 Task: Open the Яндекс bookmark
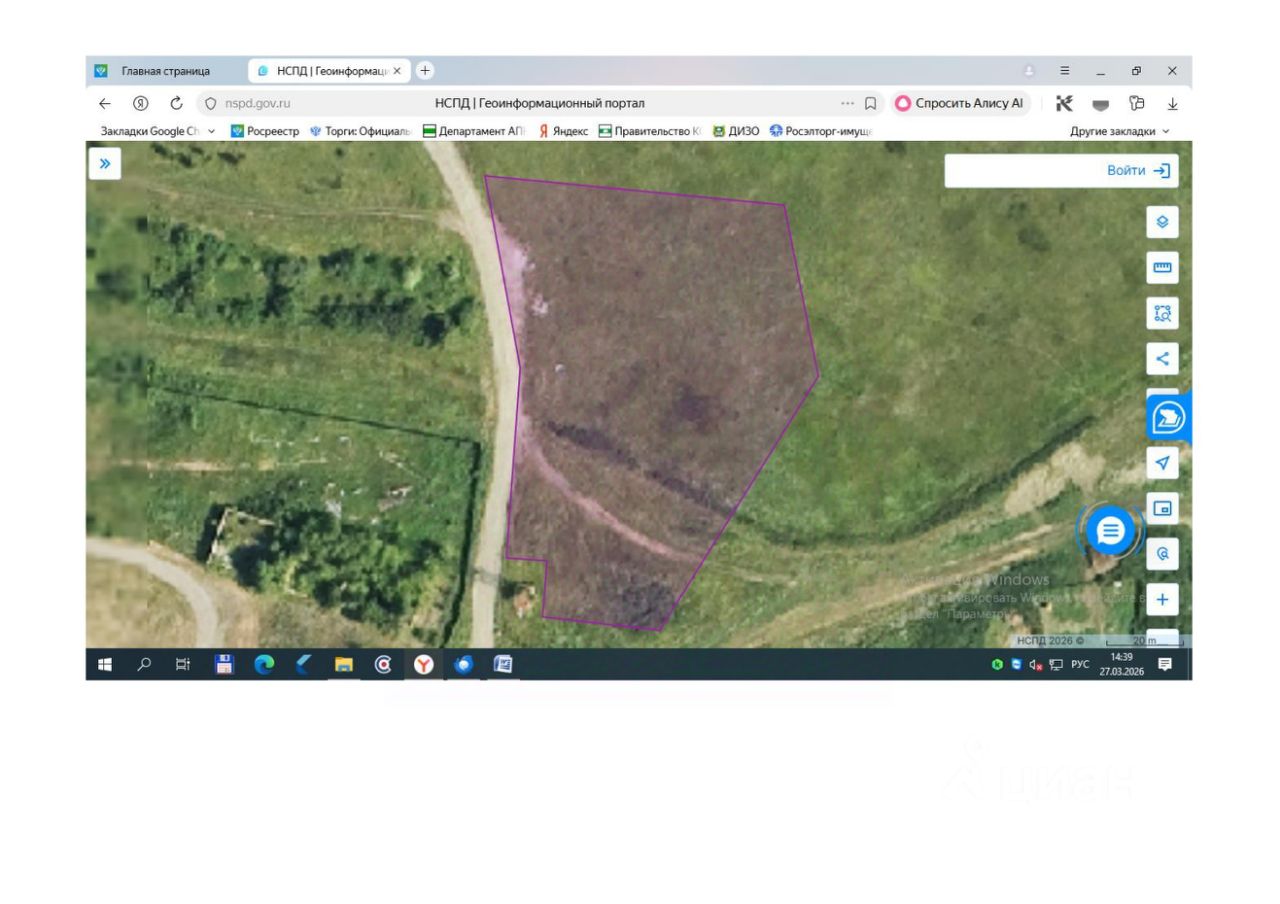coord(564,131)
